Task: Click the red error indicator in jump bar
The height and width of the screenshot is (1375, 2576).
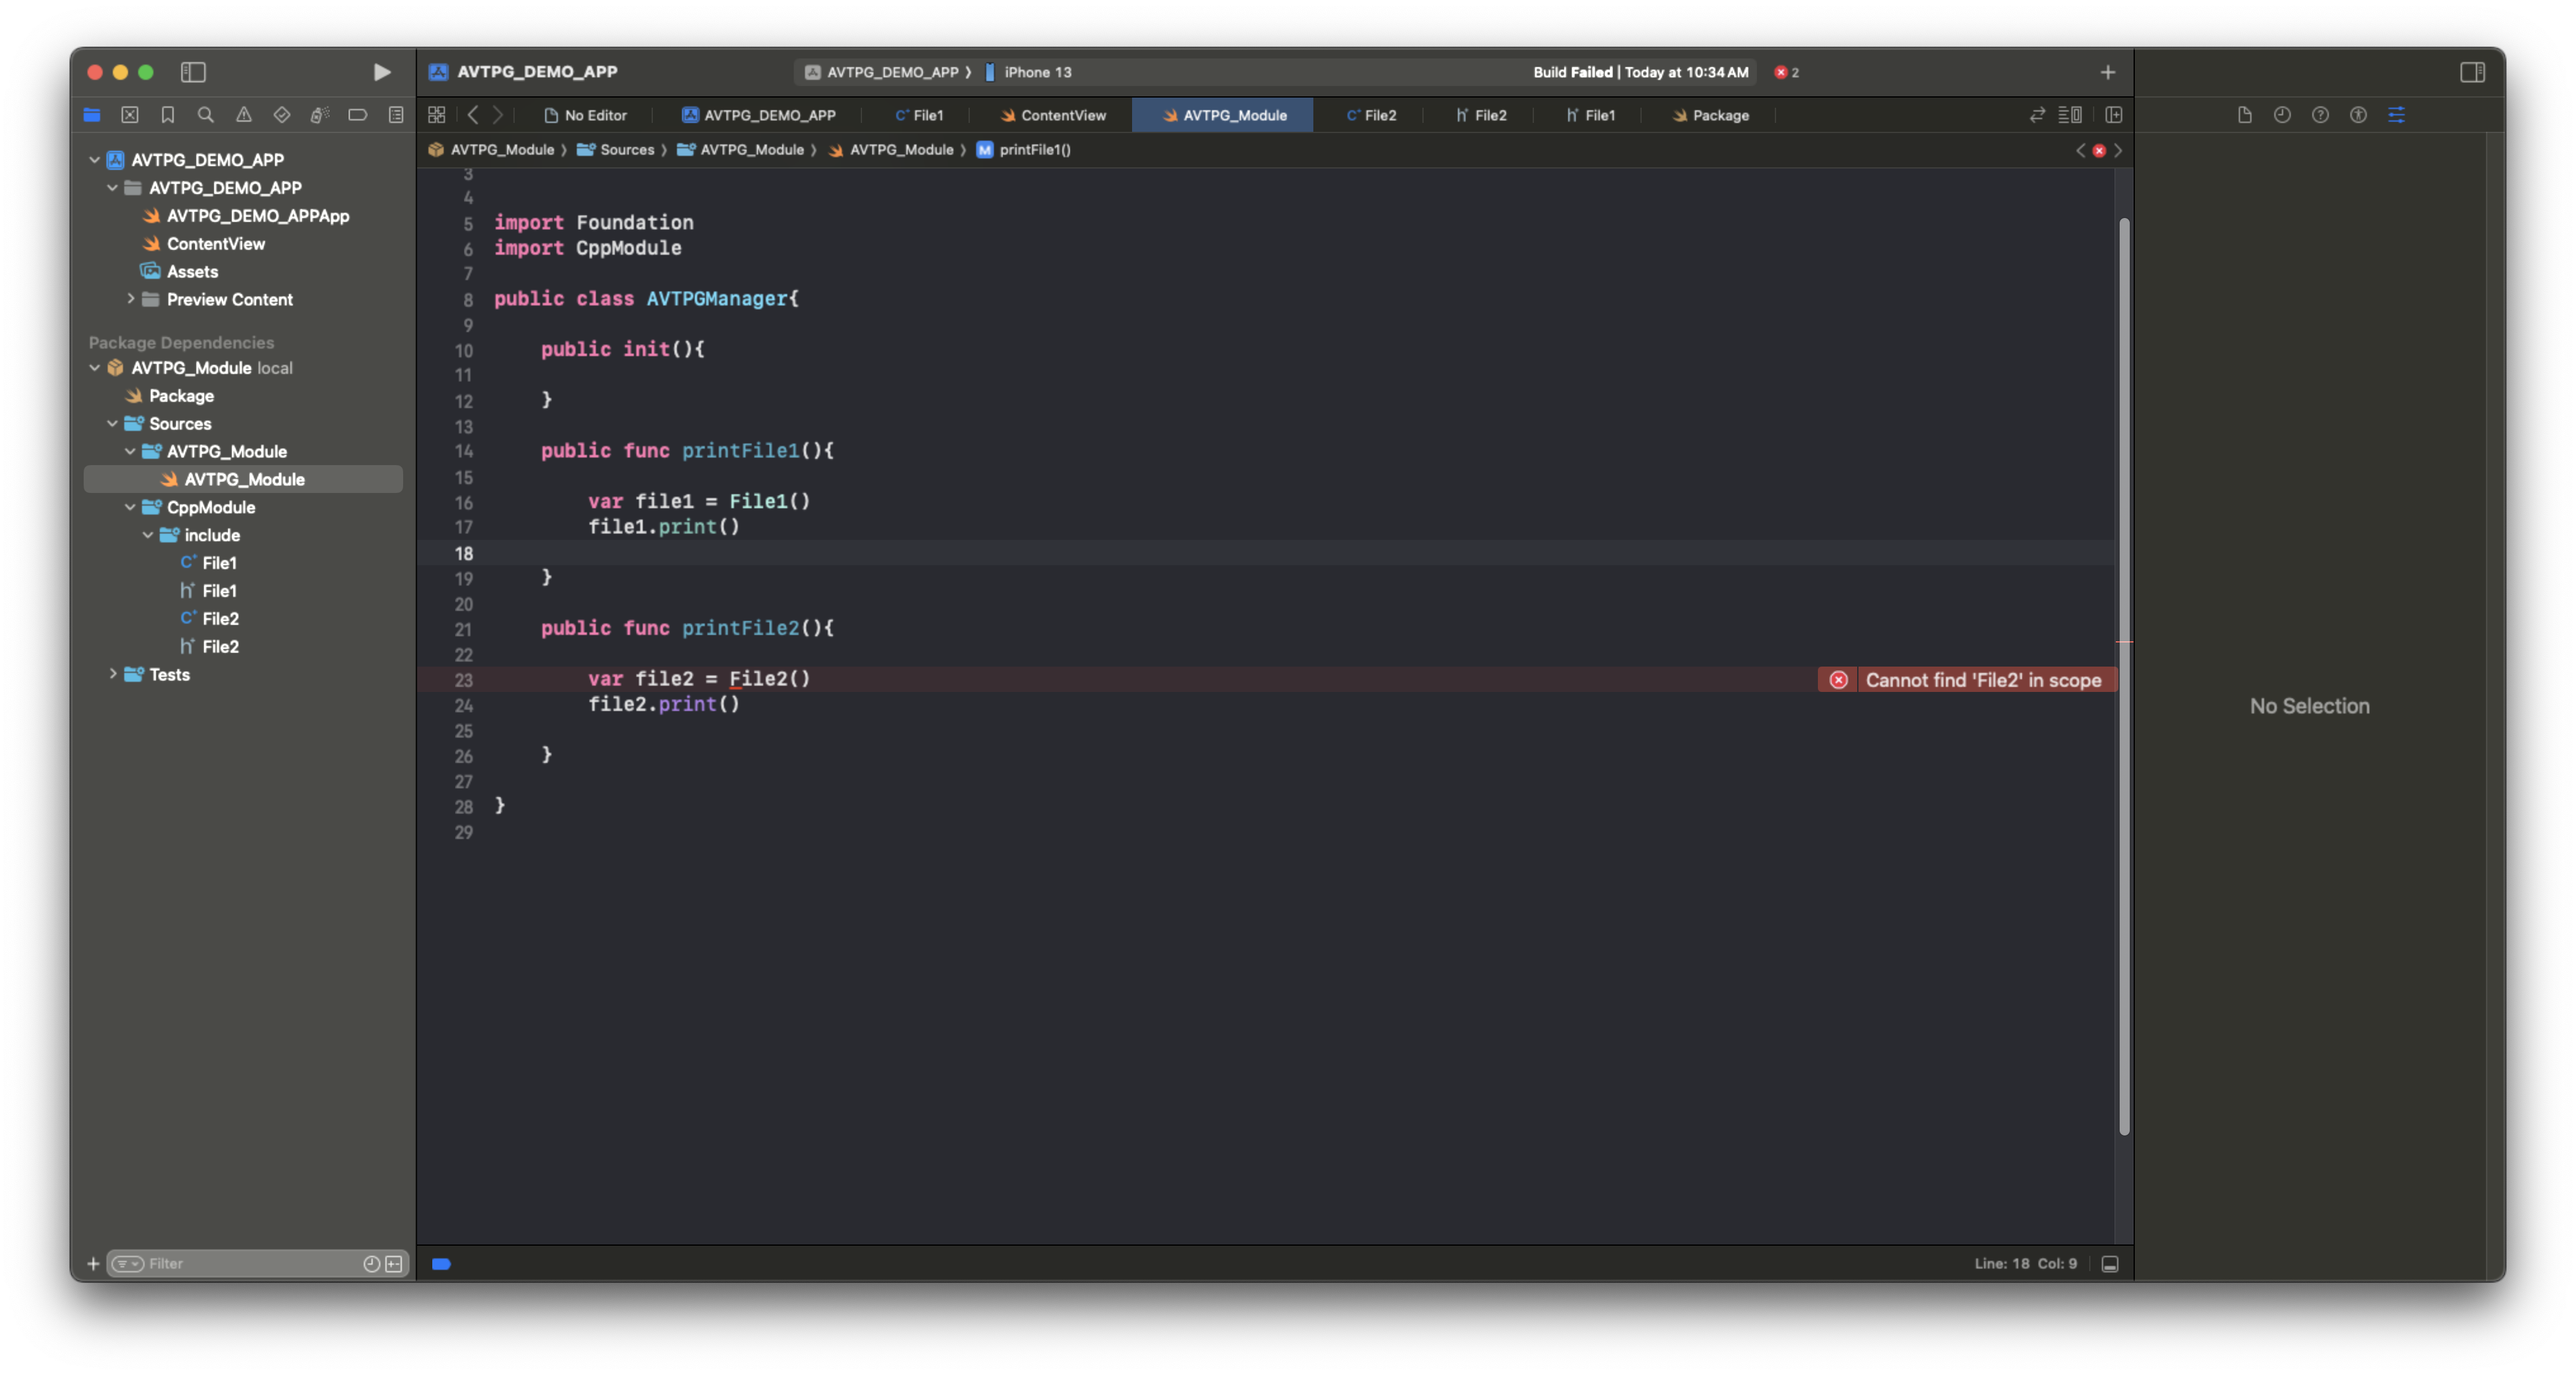Action: pyautogui.click(x=2099, y=150)
